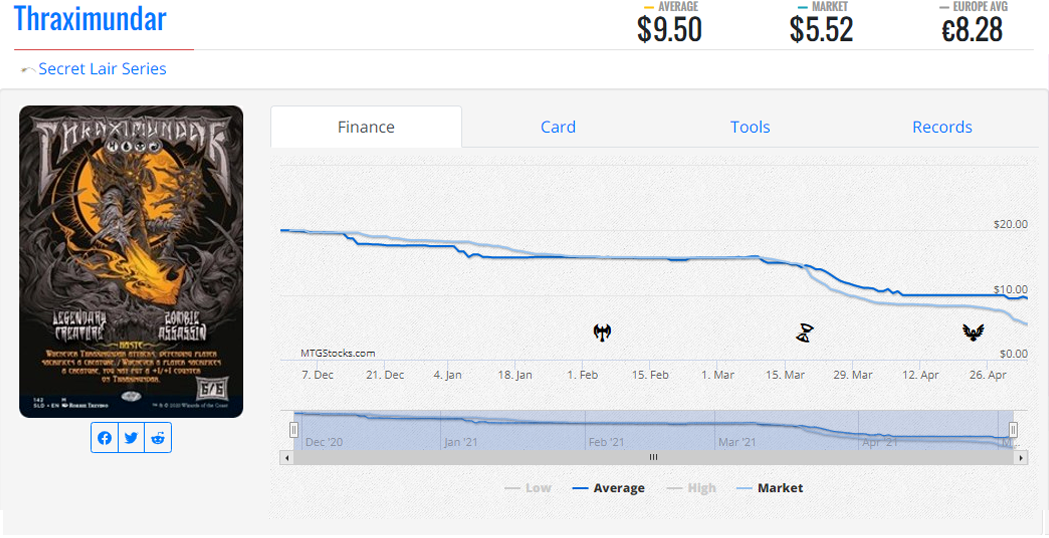Screen dimensions: 1049x538
Task: Switch to the Card tab
Action: tap(558, 127)
